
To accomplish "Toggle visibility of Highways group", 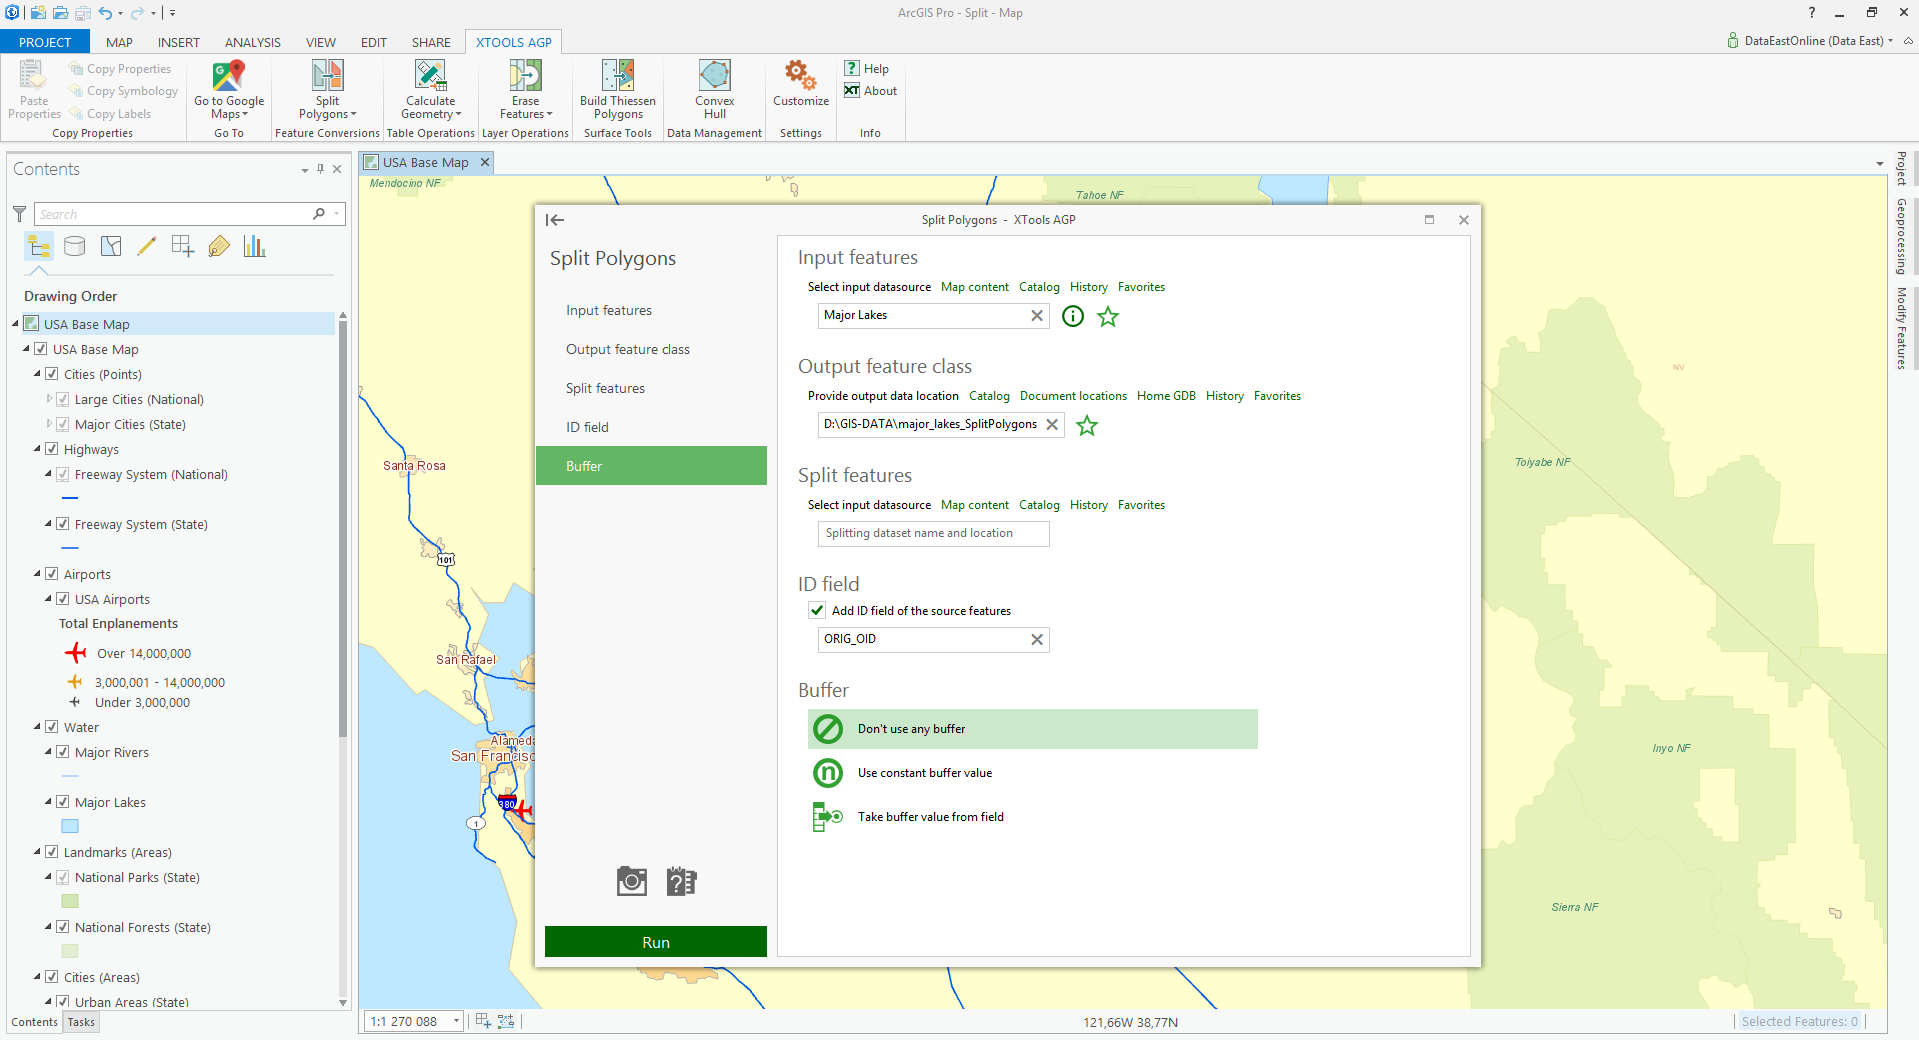I will pyautogui.click(x=52, y=449).
